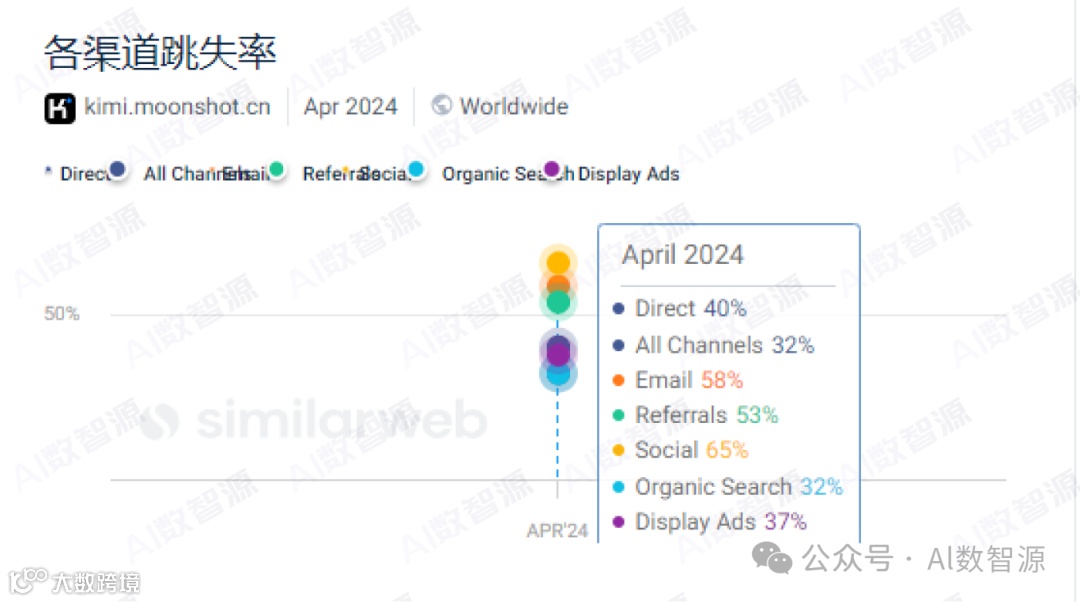Toggle the purple Display Ads legend dot
The width and height of the screenshot is (1080, 602).
[552, 169]
